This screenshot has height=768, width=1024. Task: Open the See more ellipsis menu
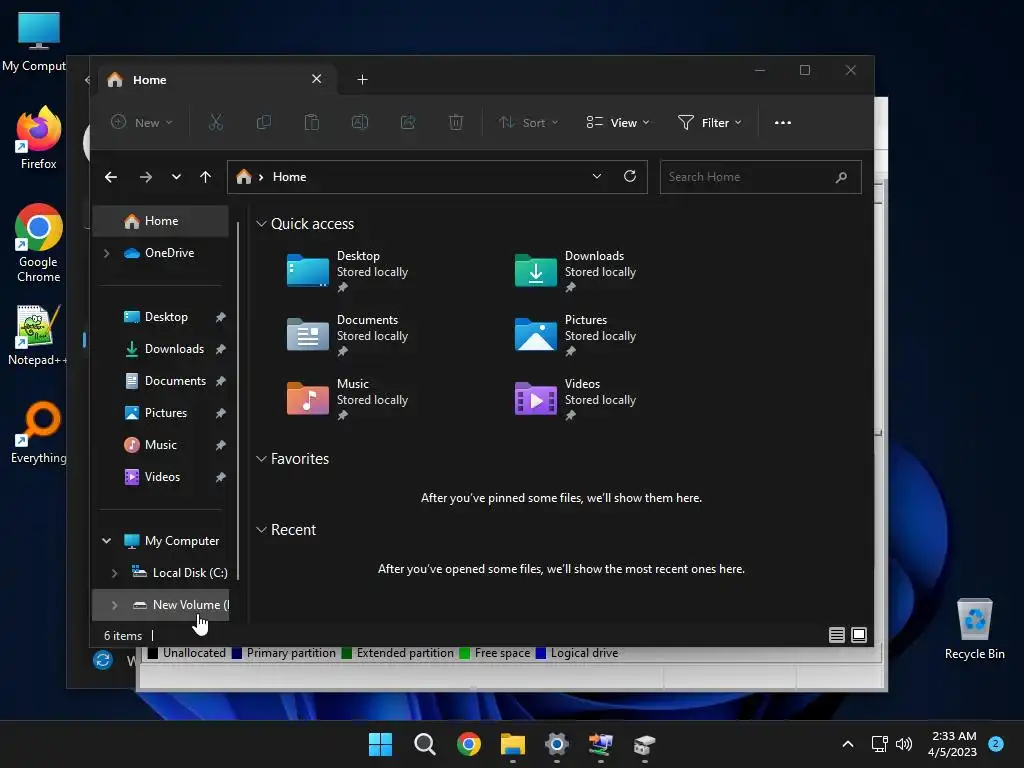[x=782, y=123]
